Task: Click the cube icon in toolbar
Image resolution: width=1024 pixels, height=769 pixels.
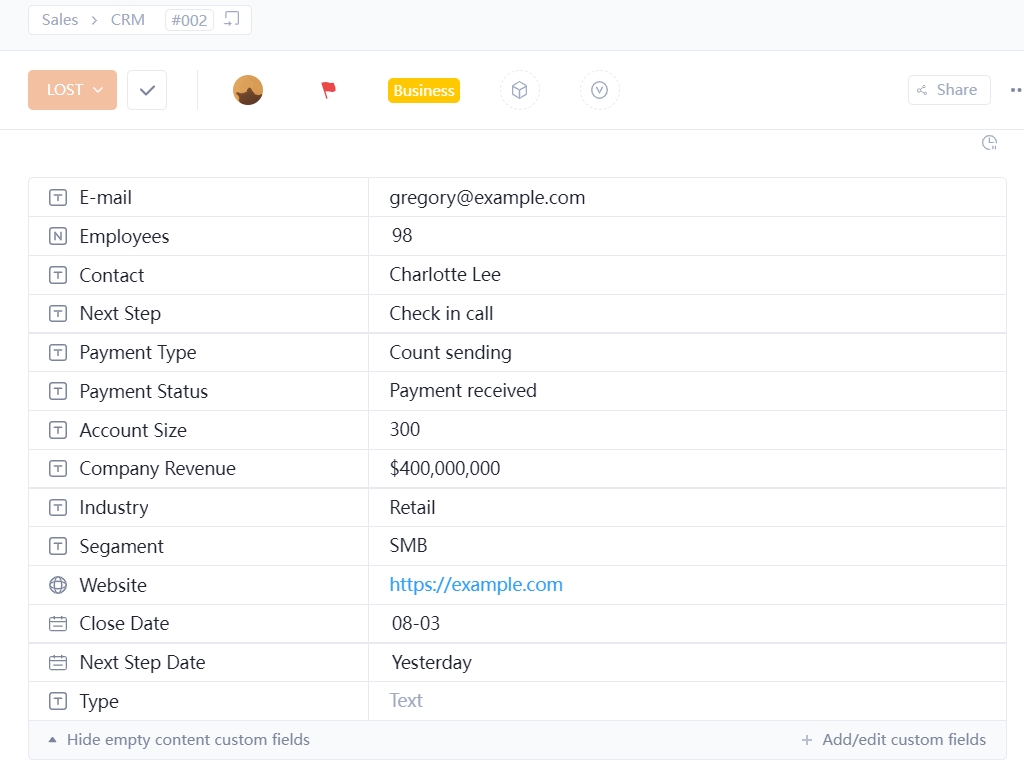Action: pos(519,90)
